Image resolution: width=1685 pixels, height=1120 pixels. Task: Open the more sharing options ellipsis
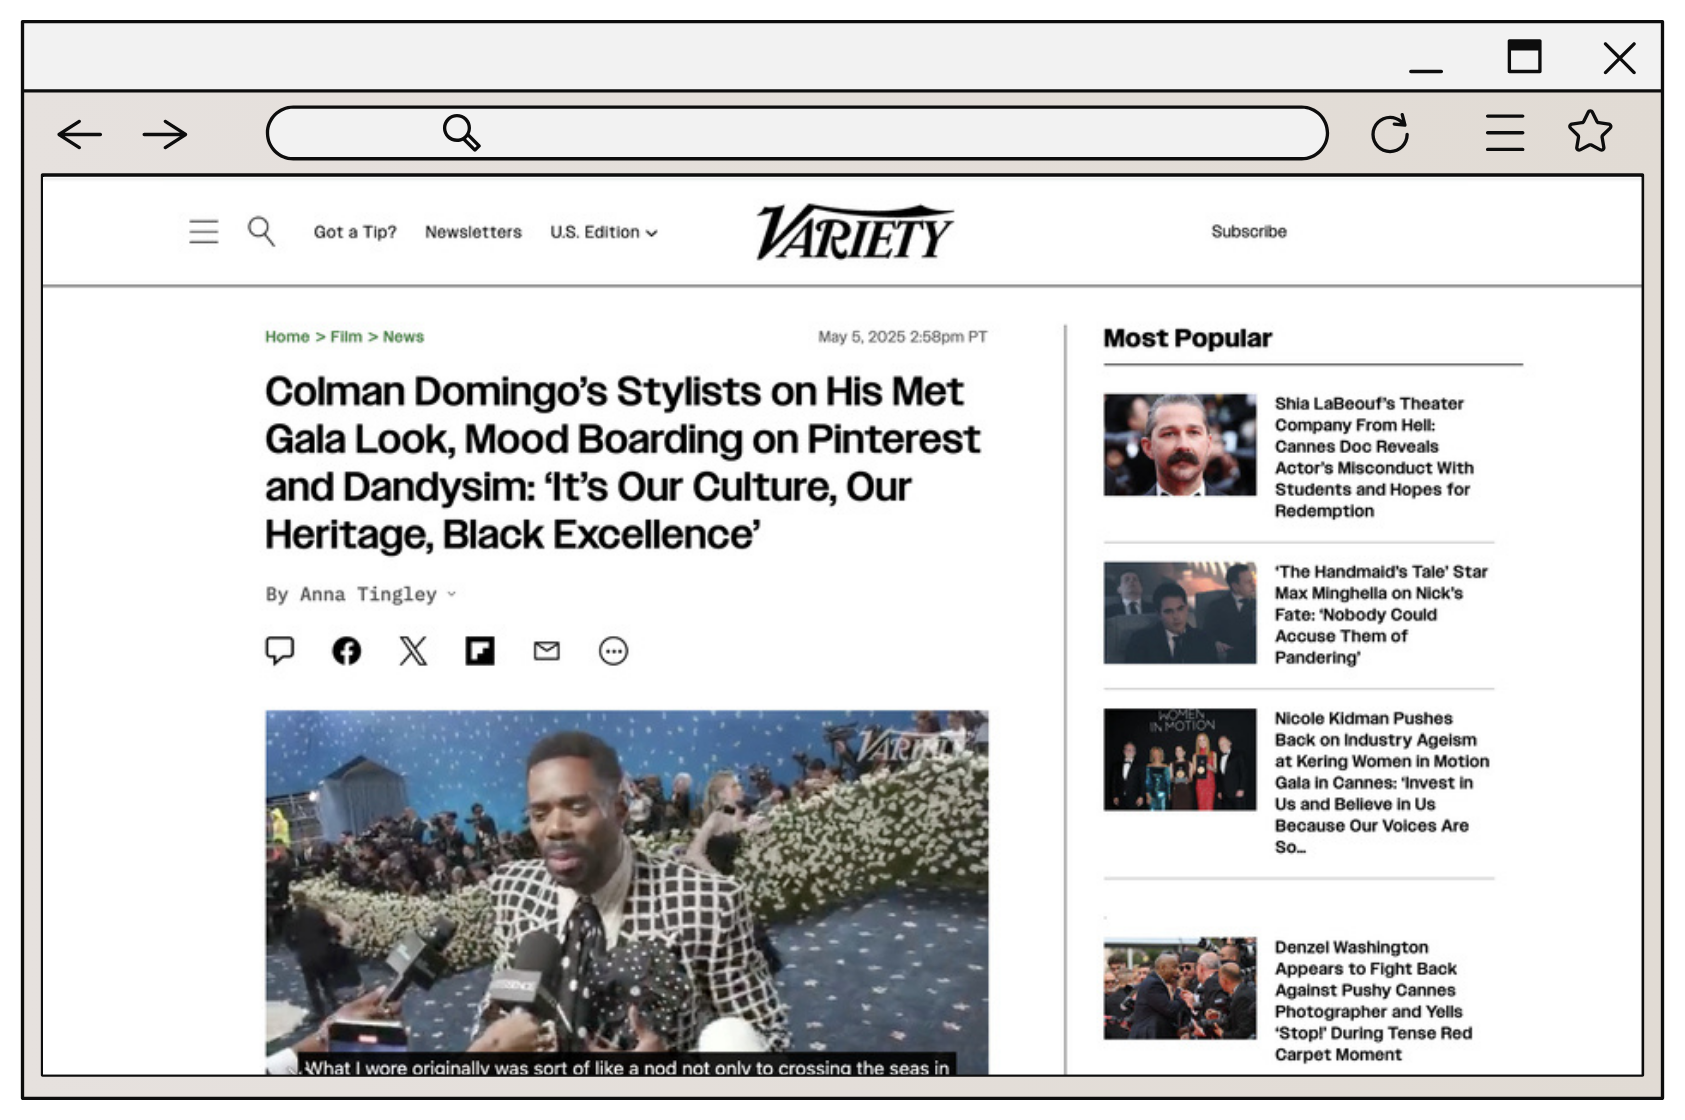pyautogui.click(x=613, y=650)
